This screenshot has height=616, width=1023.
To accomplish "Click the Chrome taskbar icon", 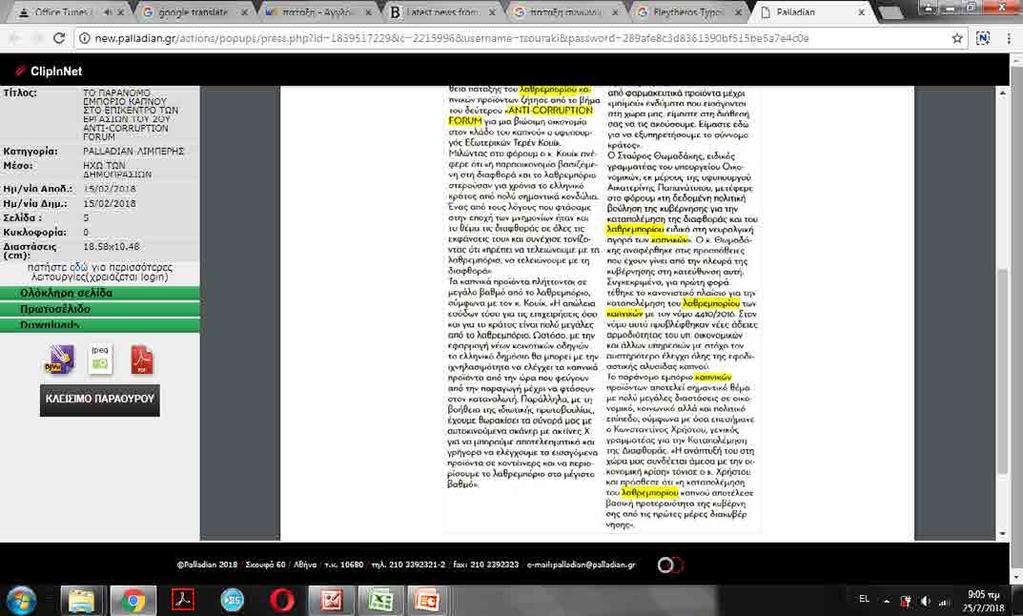I will [x=132, y=600].
